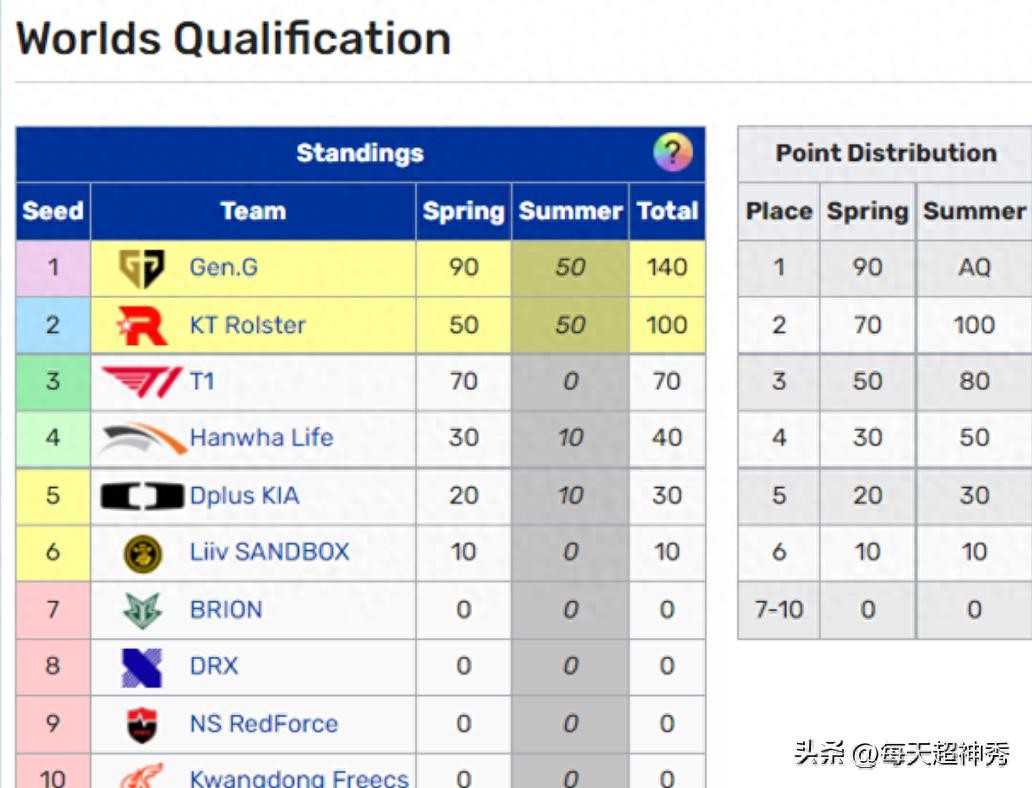1032x788 pixels.
Task: Open the NS RedForce link
Action: pos(263,724)
